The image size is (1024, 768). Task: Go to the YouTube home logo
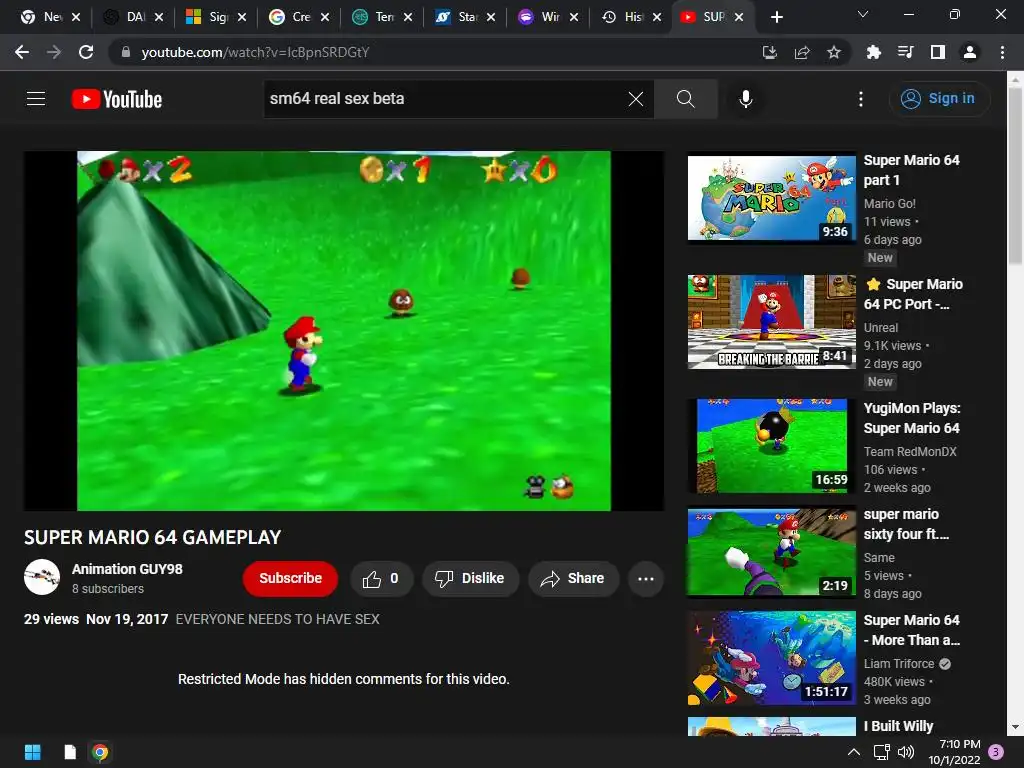117,99
